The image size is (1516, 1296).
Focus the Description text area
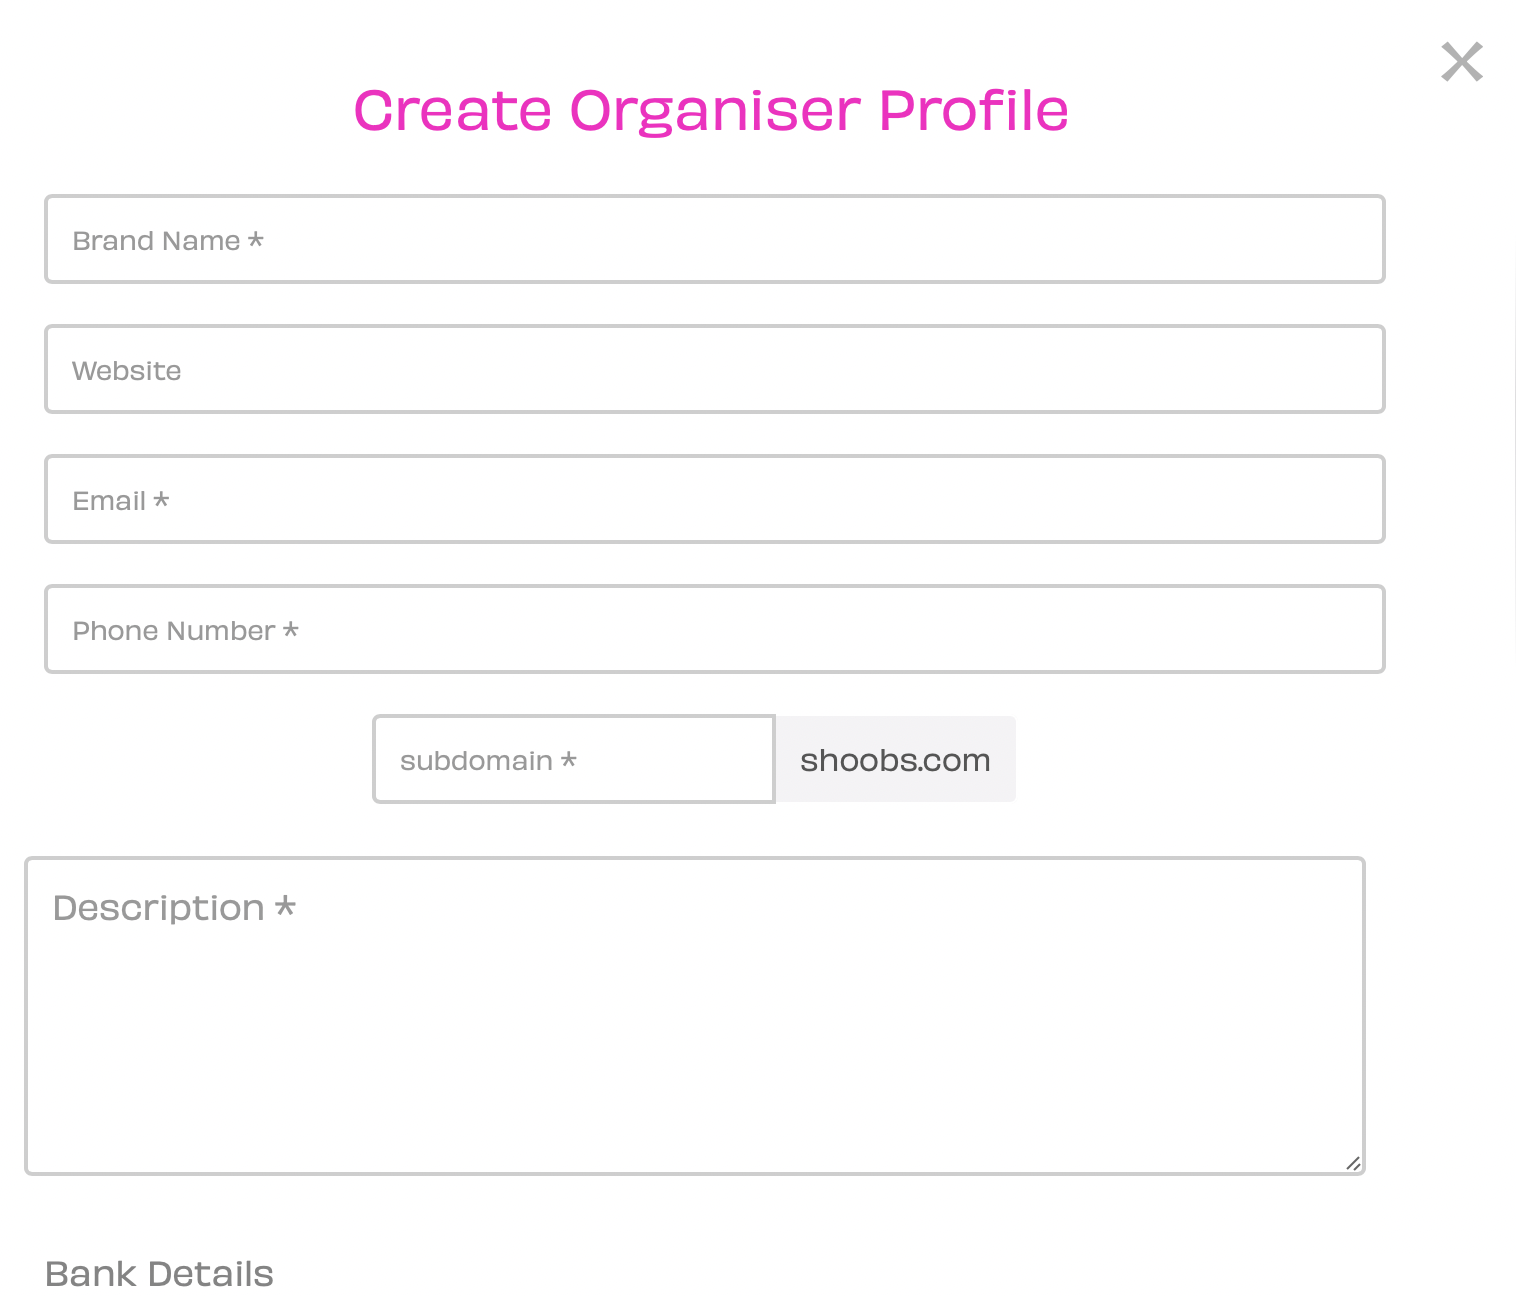click(x=695, y=1016)
